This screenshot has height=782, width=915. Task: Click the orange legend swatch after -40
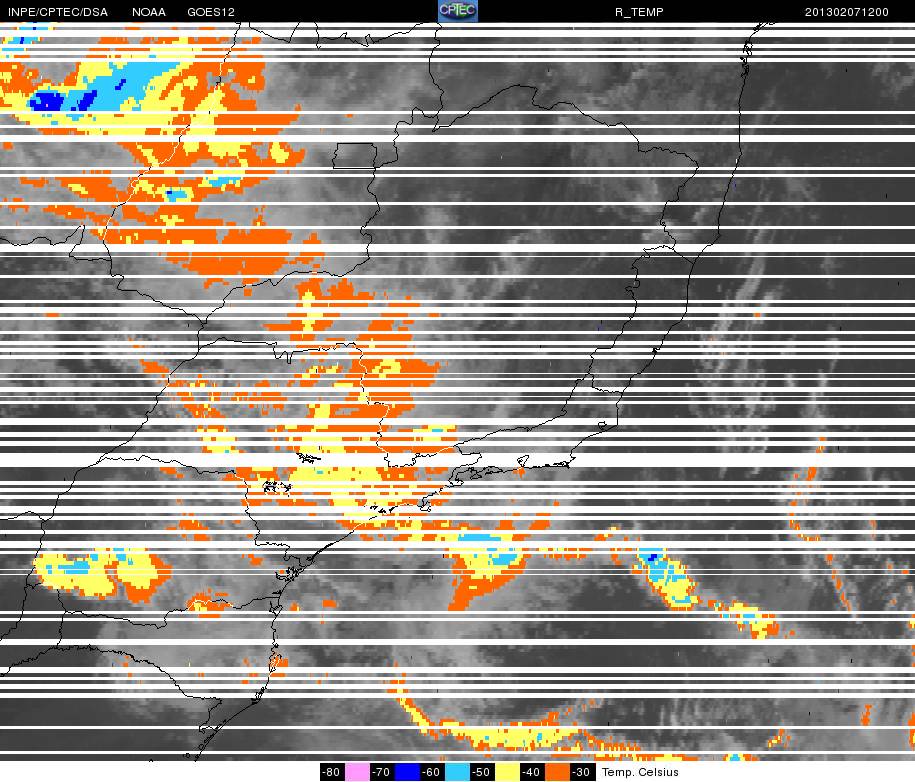[x=557, y=772]
